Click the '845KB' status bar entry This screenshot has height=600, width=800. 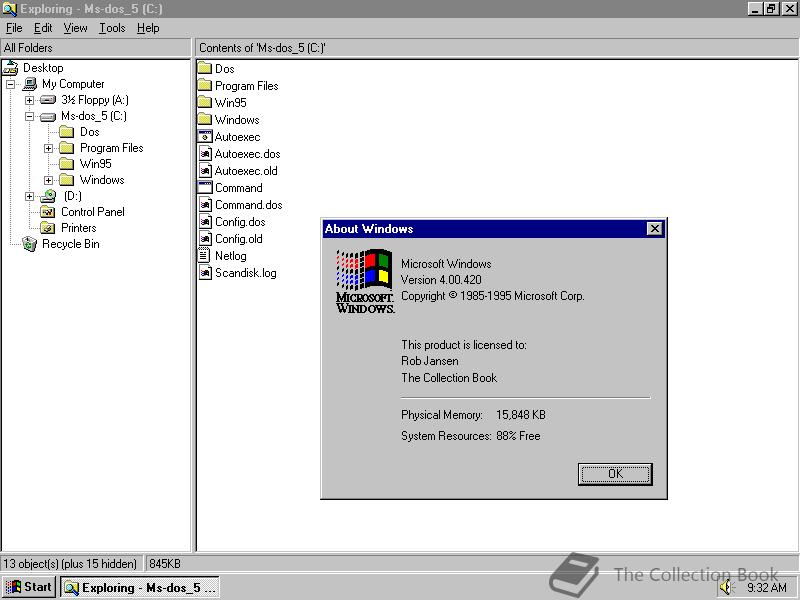(165, 564)
